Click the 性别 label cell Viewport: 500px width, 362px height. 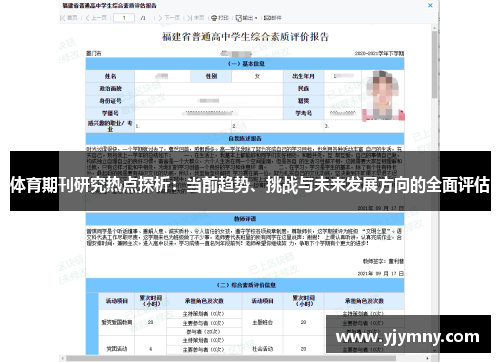[x=211, y=76]
